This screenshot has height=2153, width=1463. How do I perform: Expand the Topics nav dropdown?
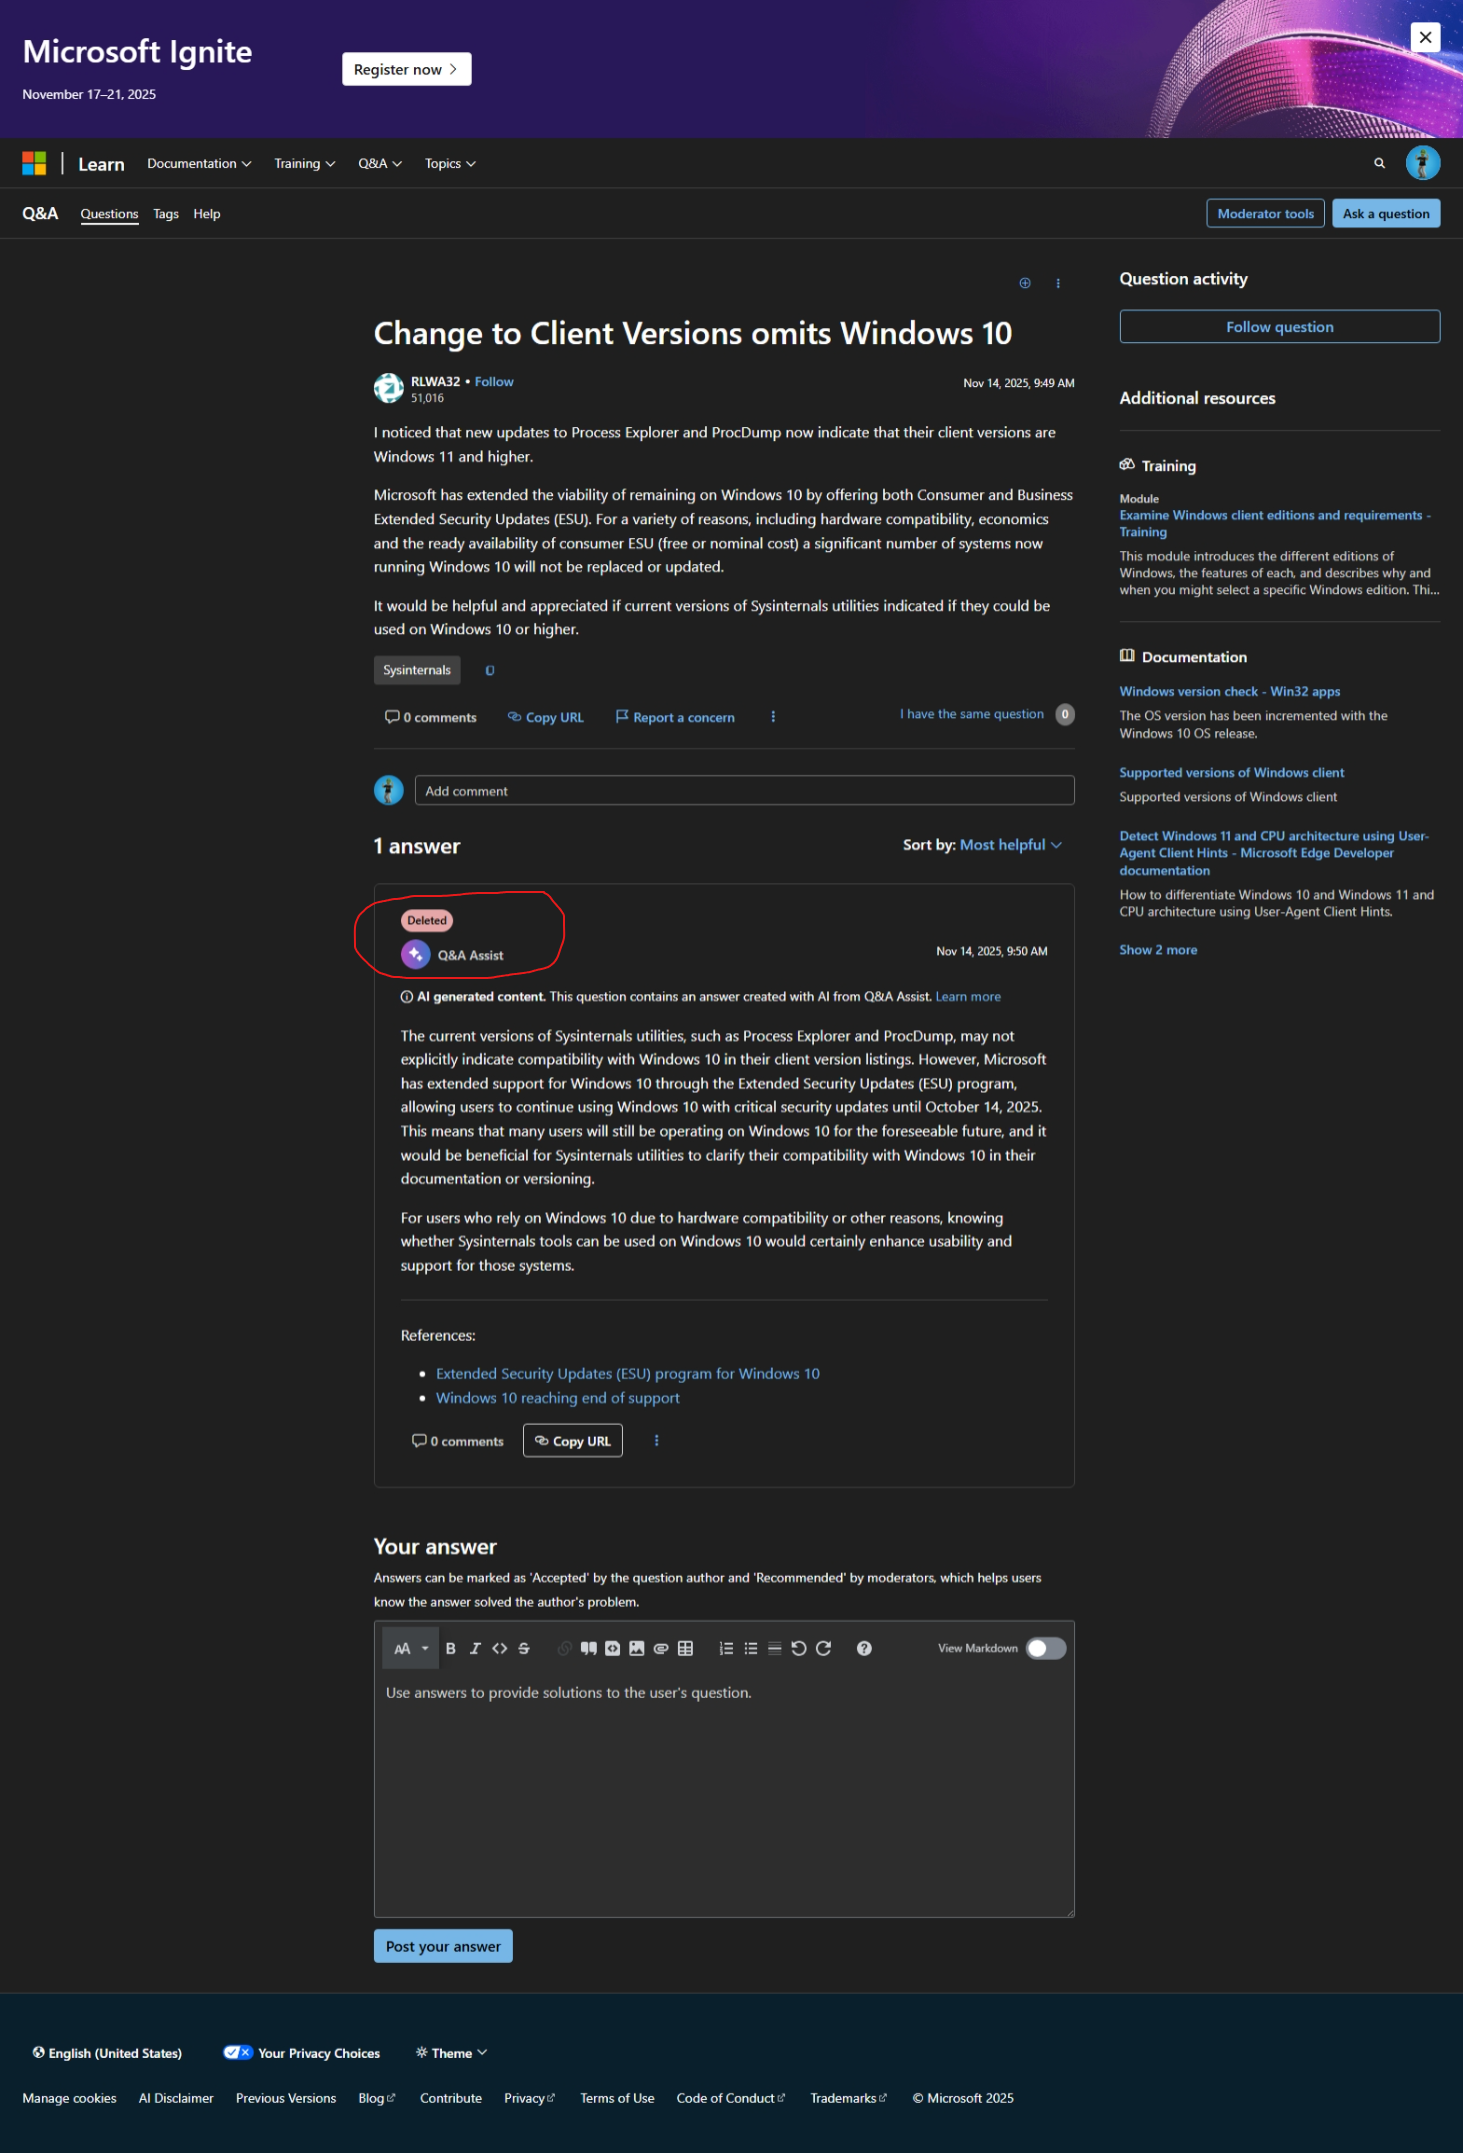(450, 163)
